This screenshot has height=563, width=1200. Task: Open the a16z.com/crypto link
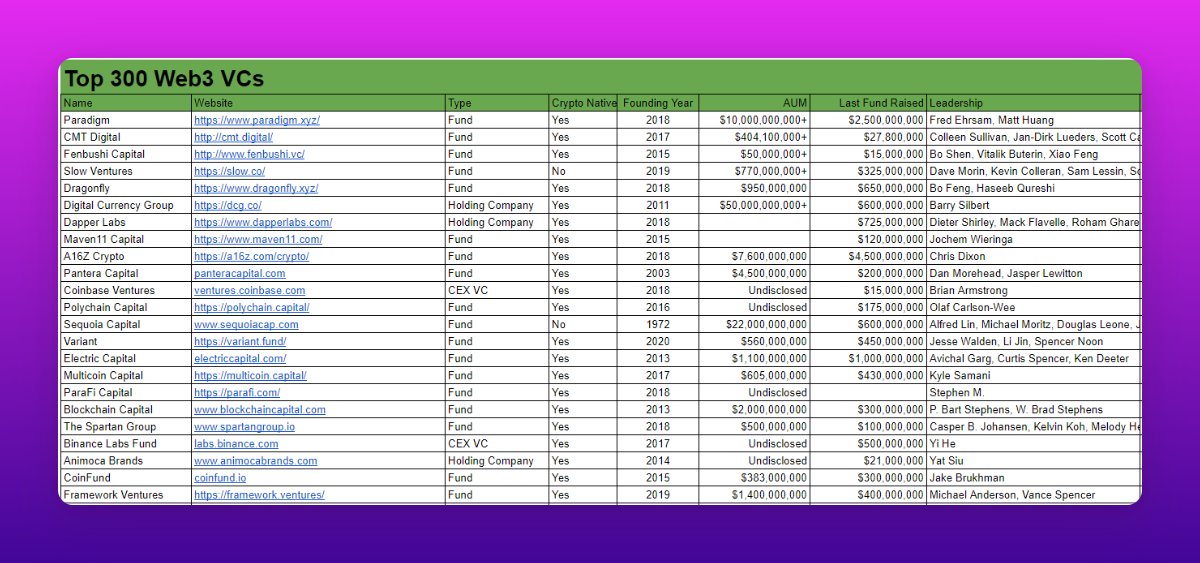point(251,256)
